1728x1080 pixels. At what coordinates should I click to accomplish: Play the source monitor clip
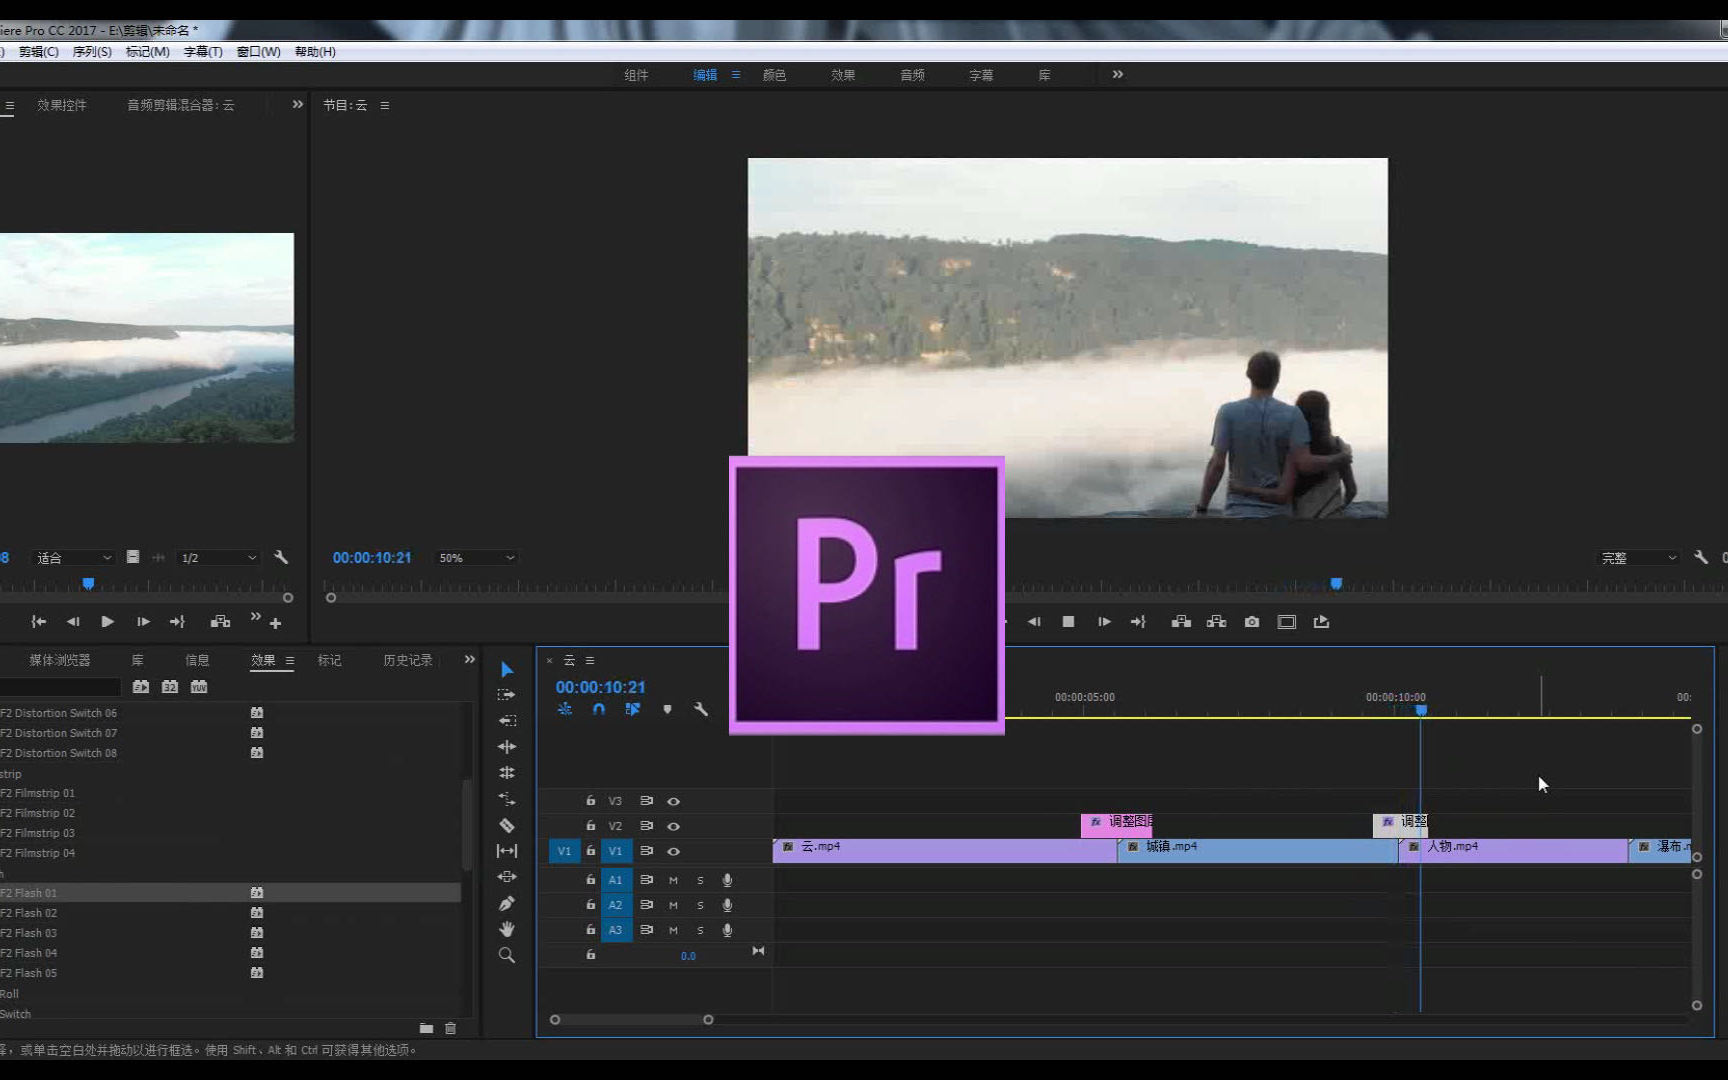tap(107, 622)
